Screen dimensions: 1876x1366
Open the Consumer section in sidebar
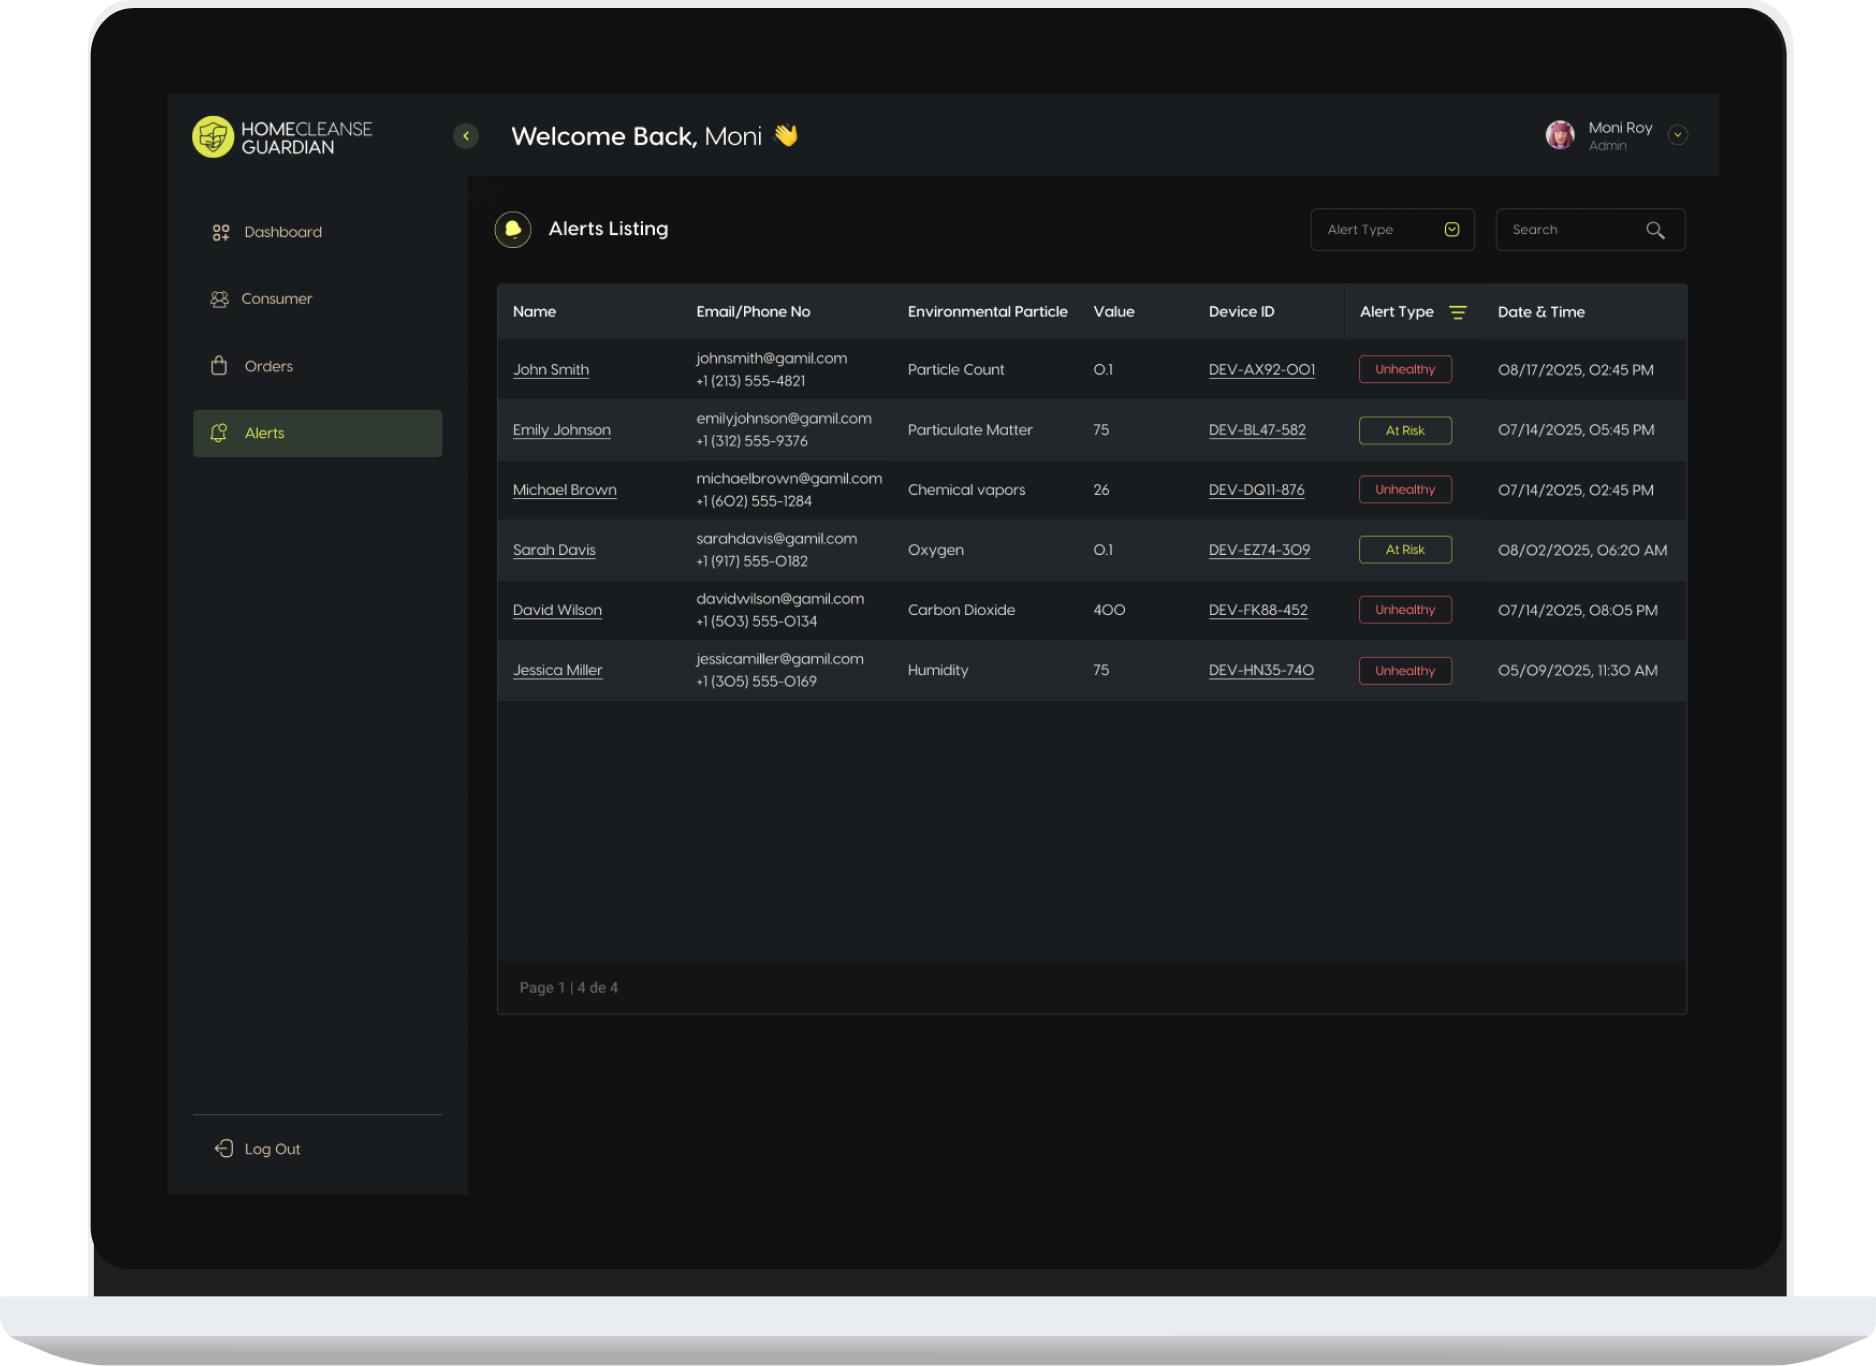click(276, 299)
